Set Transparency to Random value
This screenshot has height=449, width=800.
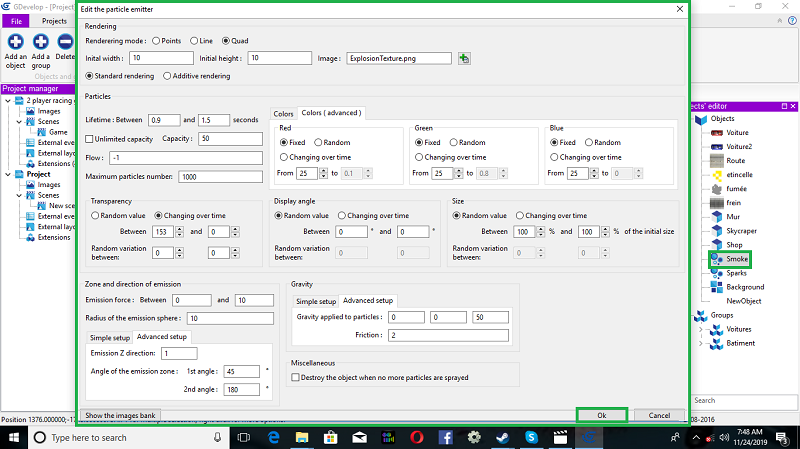pos(95,216)
